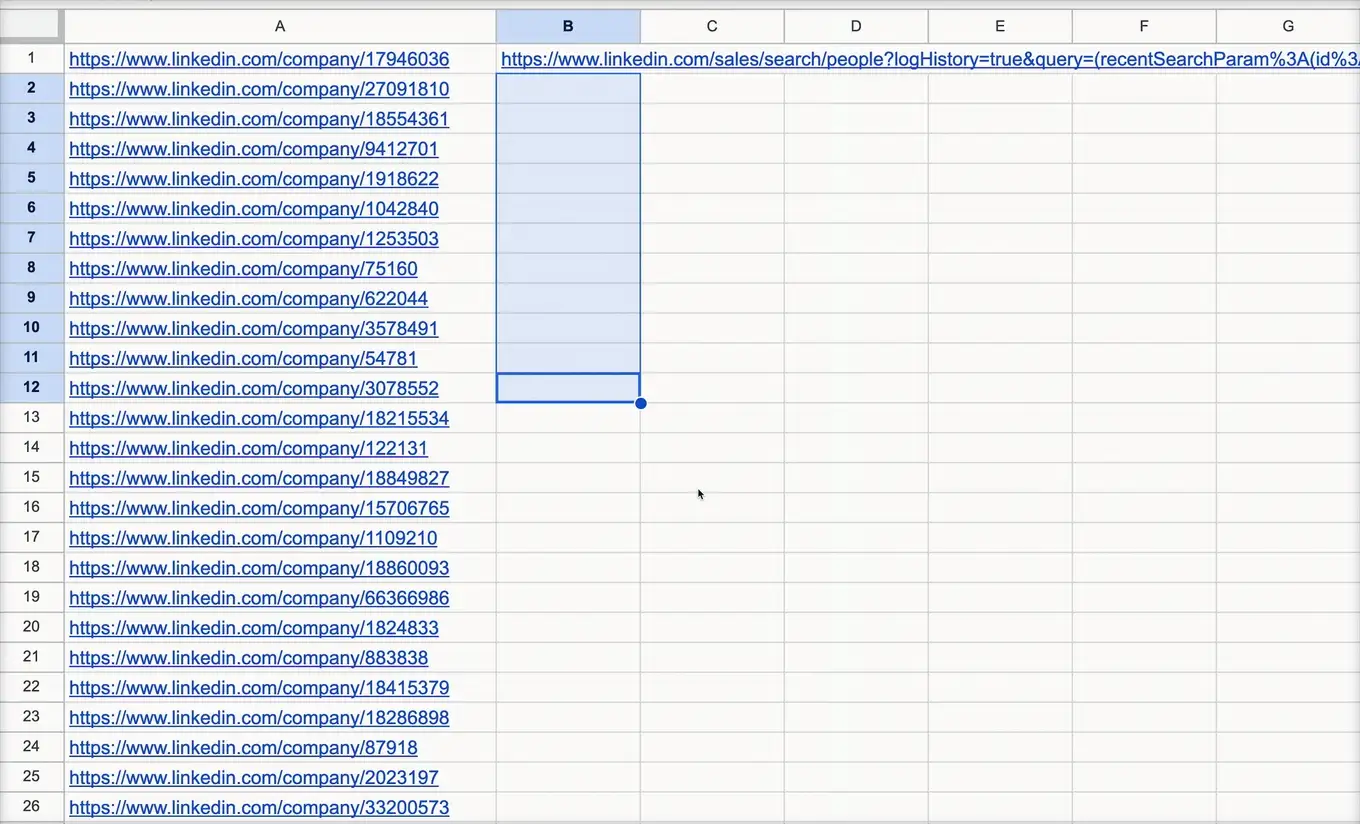The image size is (1360, 824).
Task: Click the fill handle of cell B12
Action: pyautogui.click(x=640, y=403)
